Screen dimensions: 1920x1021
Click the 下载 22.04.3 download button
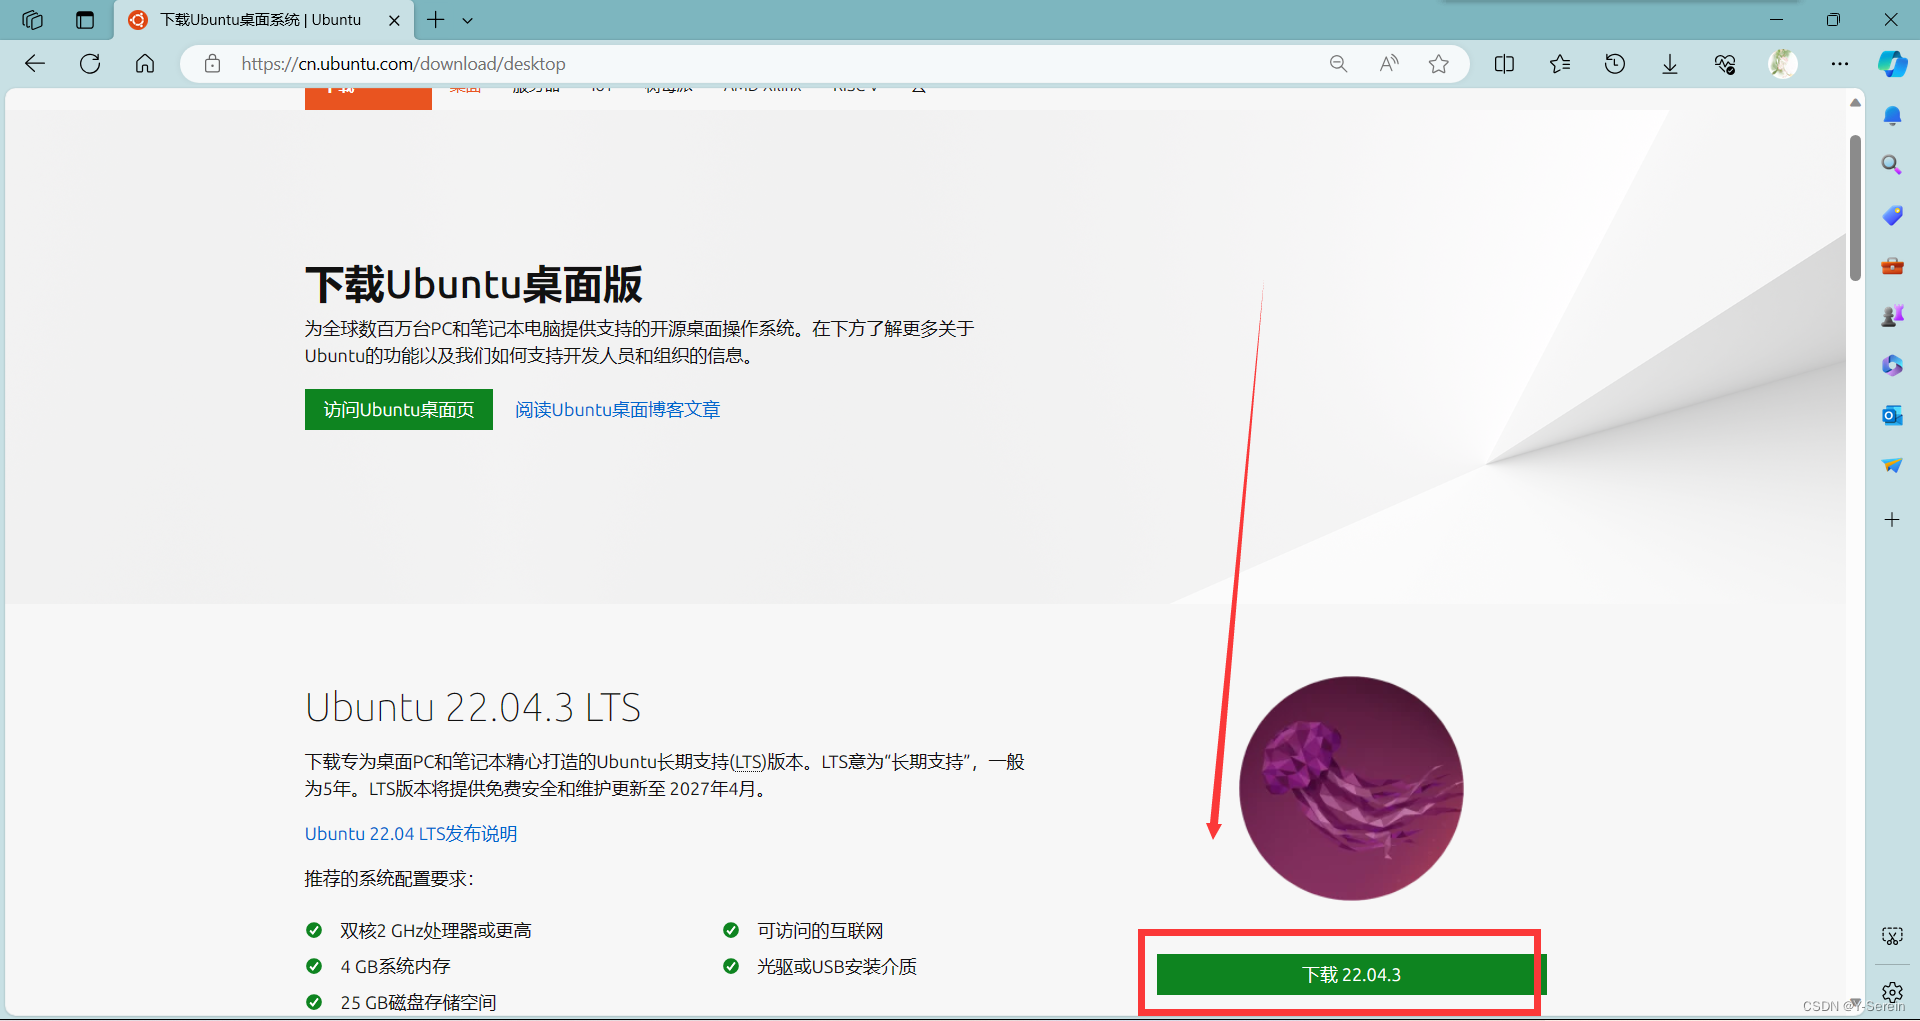pyautogui.click(x=1352, y=974)
